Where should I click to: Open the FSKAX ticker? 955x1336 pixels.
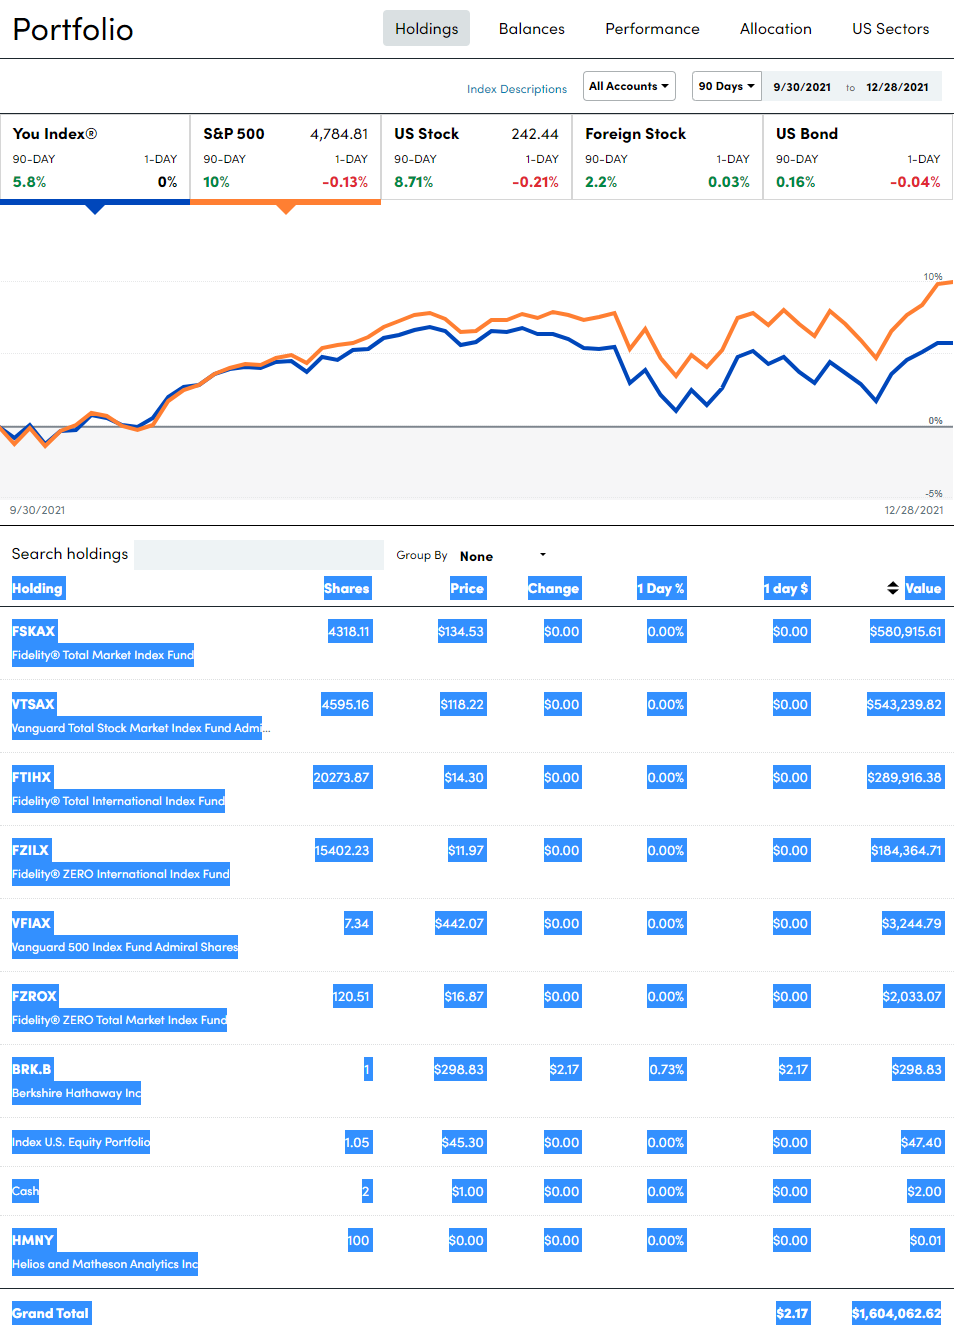34,632
